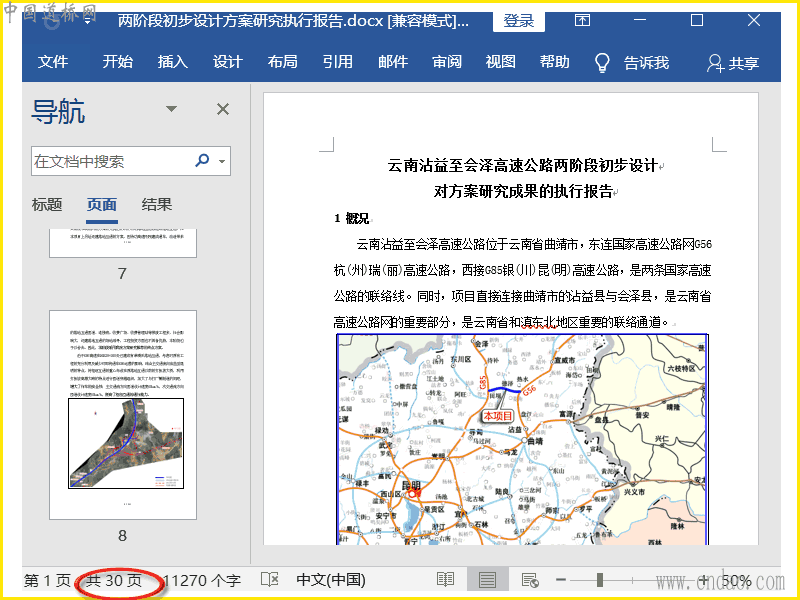Close the navigation pane with X
The width and height of the screenshot is (800, 600).
[x=223, y=110]
